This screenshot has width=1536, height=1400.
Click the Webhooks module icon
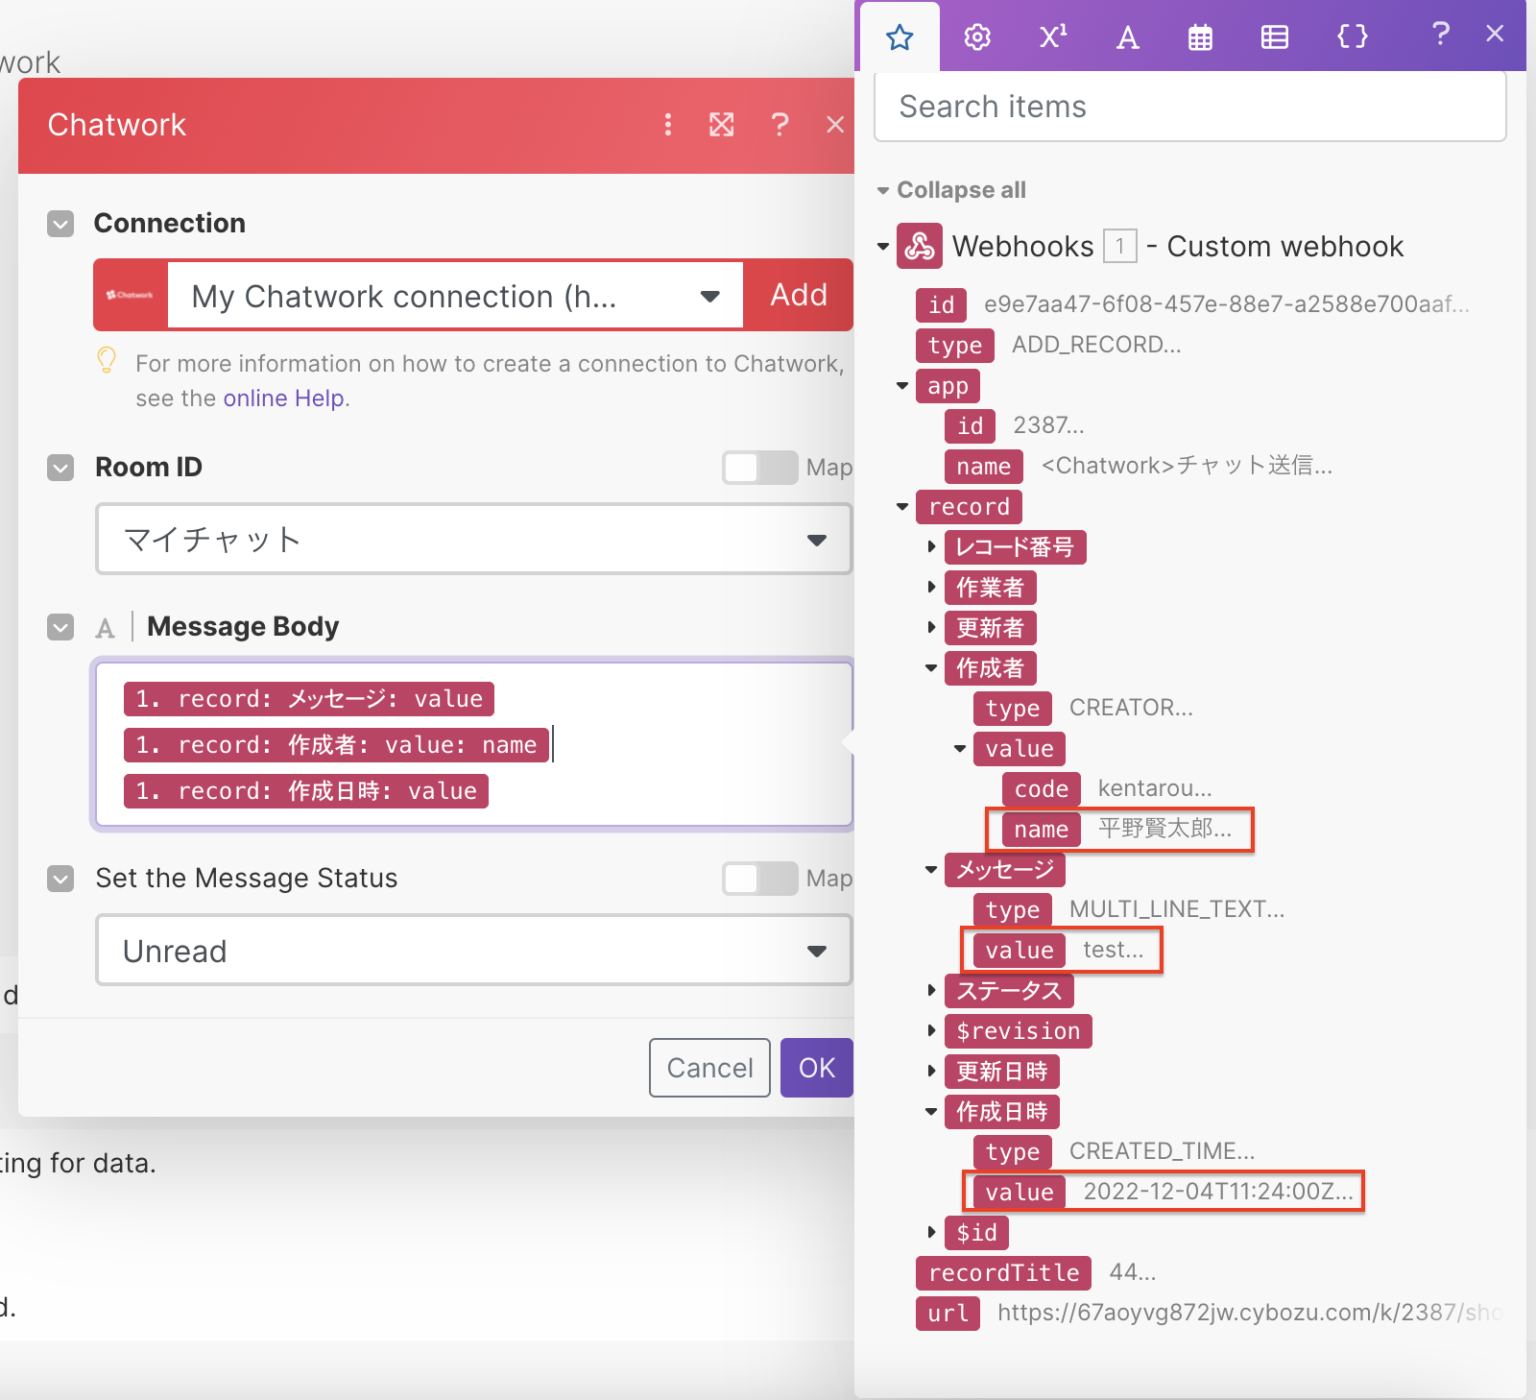919,245
